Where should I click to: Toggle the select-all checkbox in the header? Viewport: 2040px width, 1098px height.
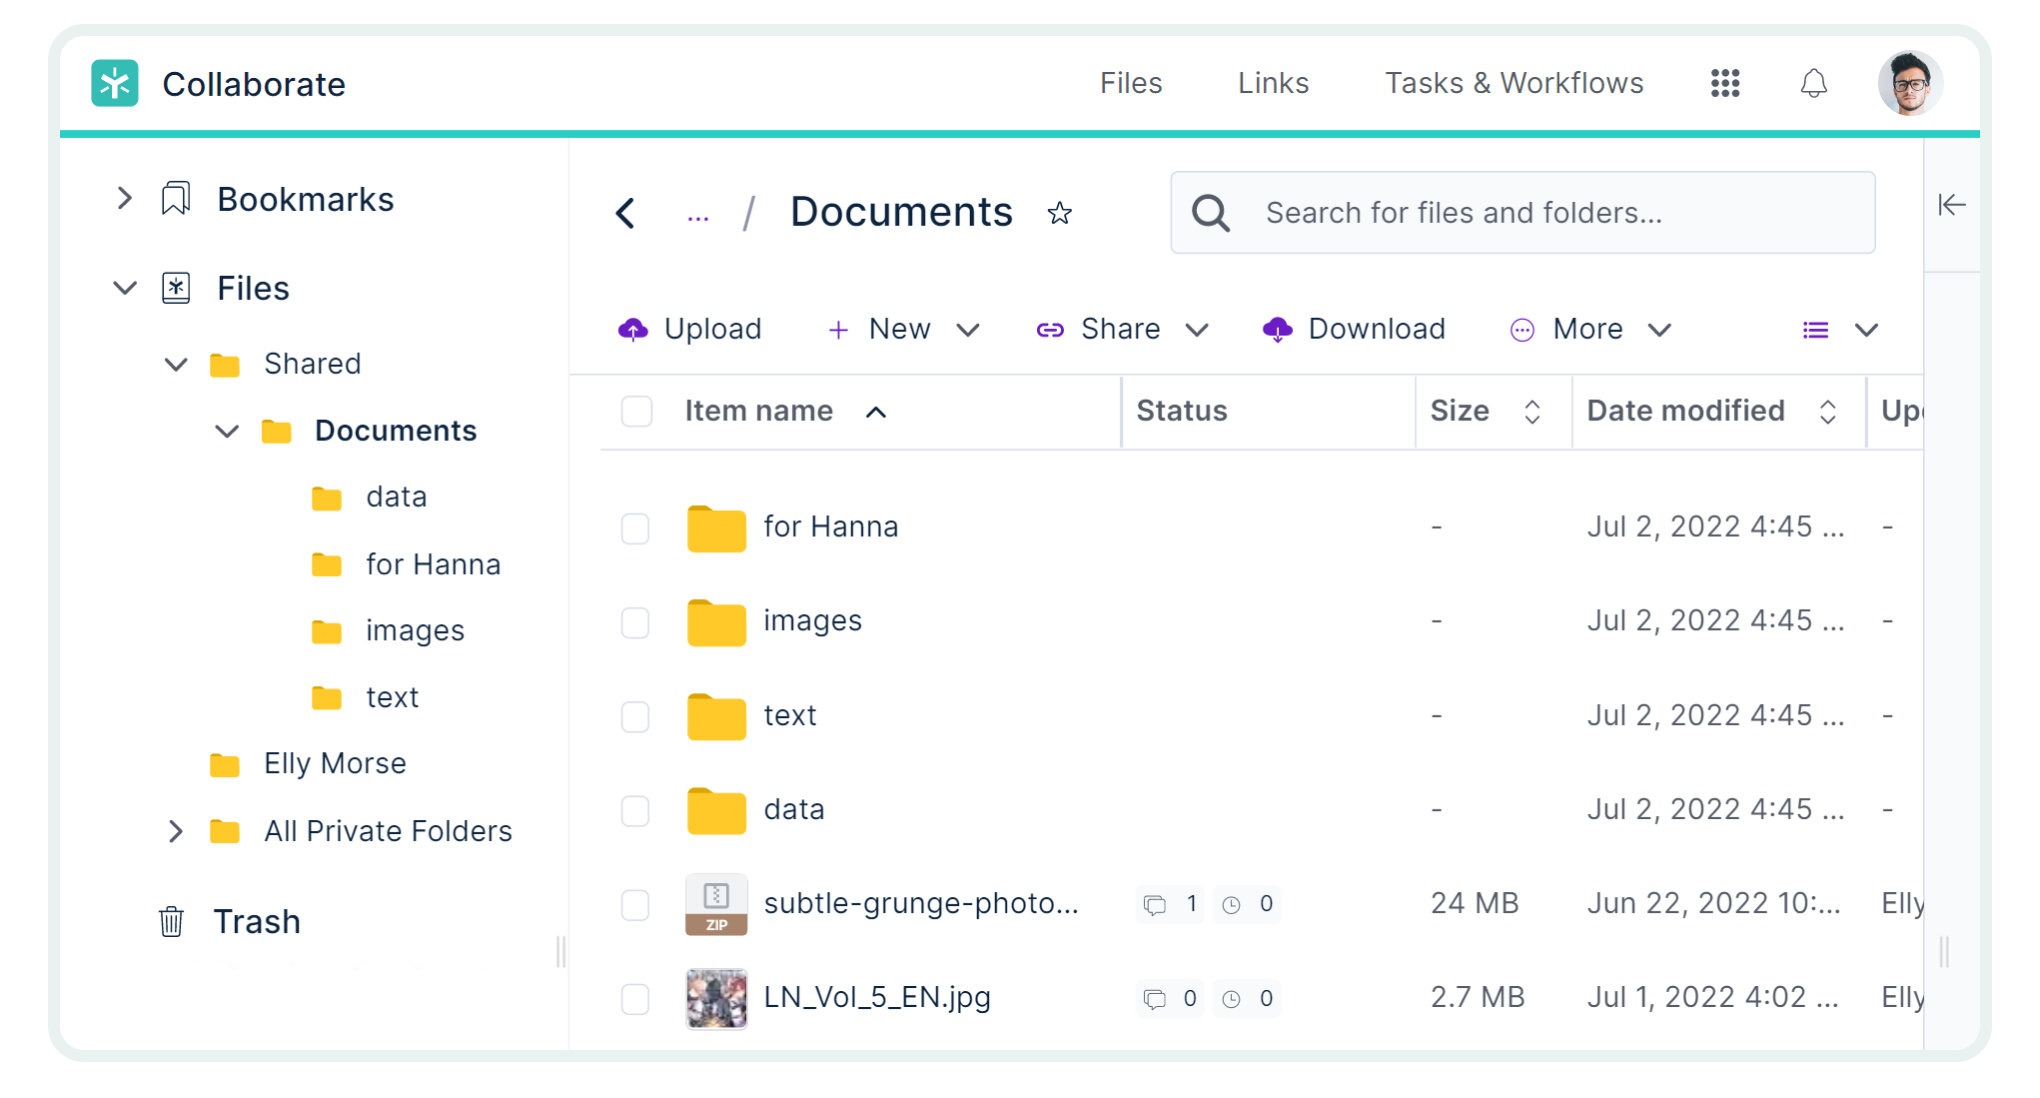pos(636,411)
